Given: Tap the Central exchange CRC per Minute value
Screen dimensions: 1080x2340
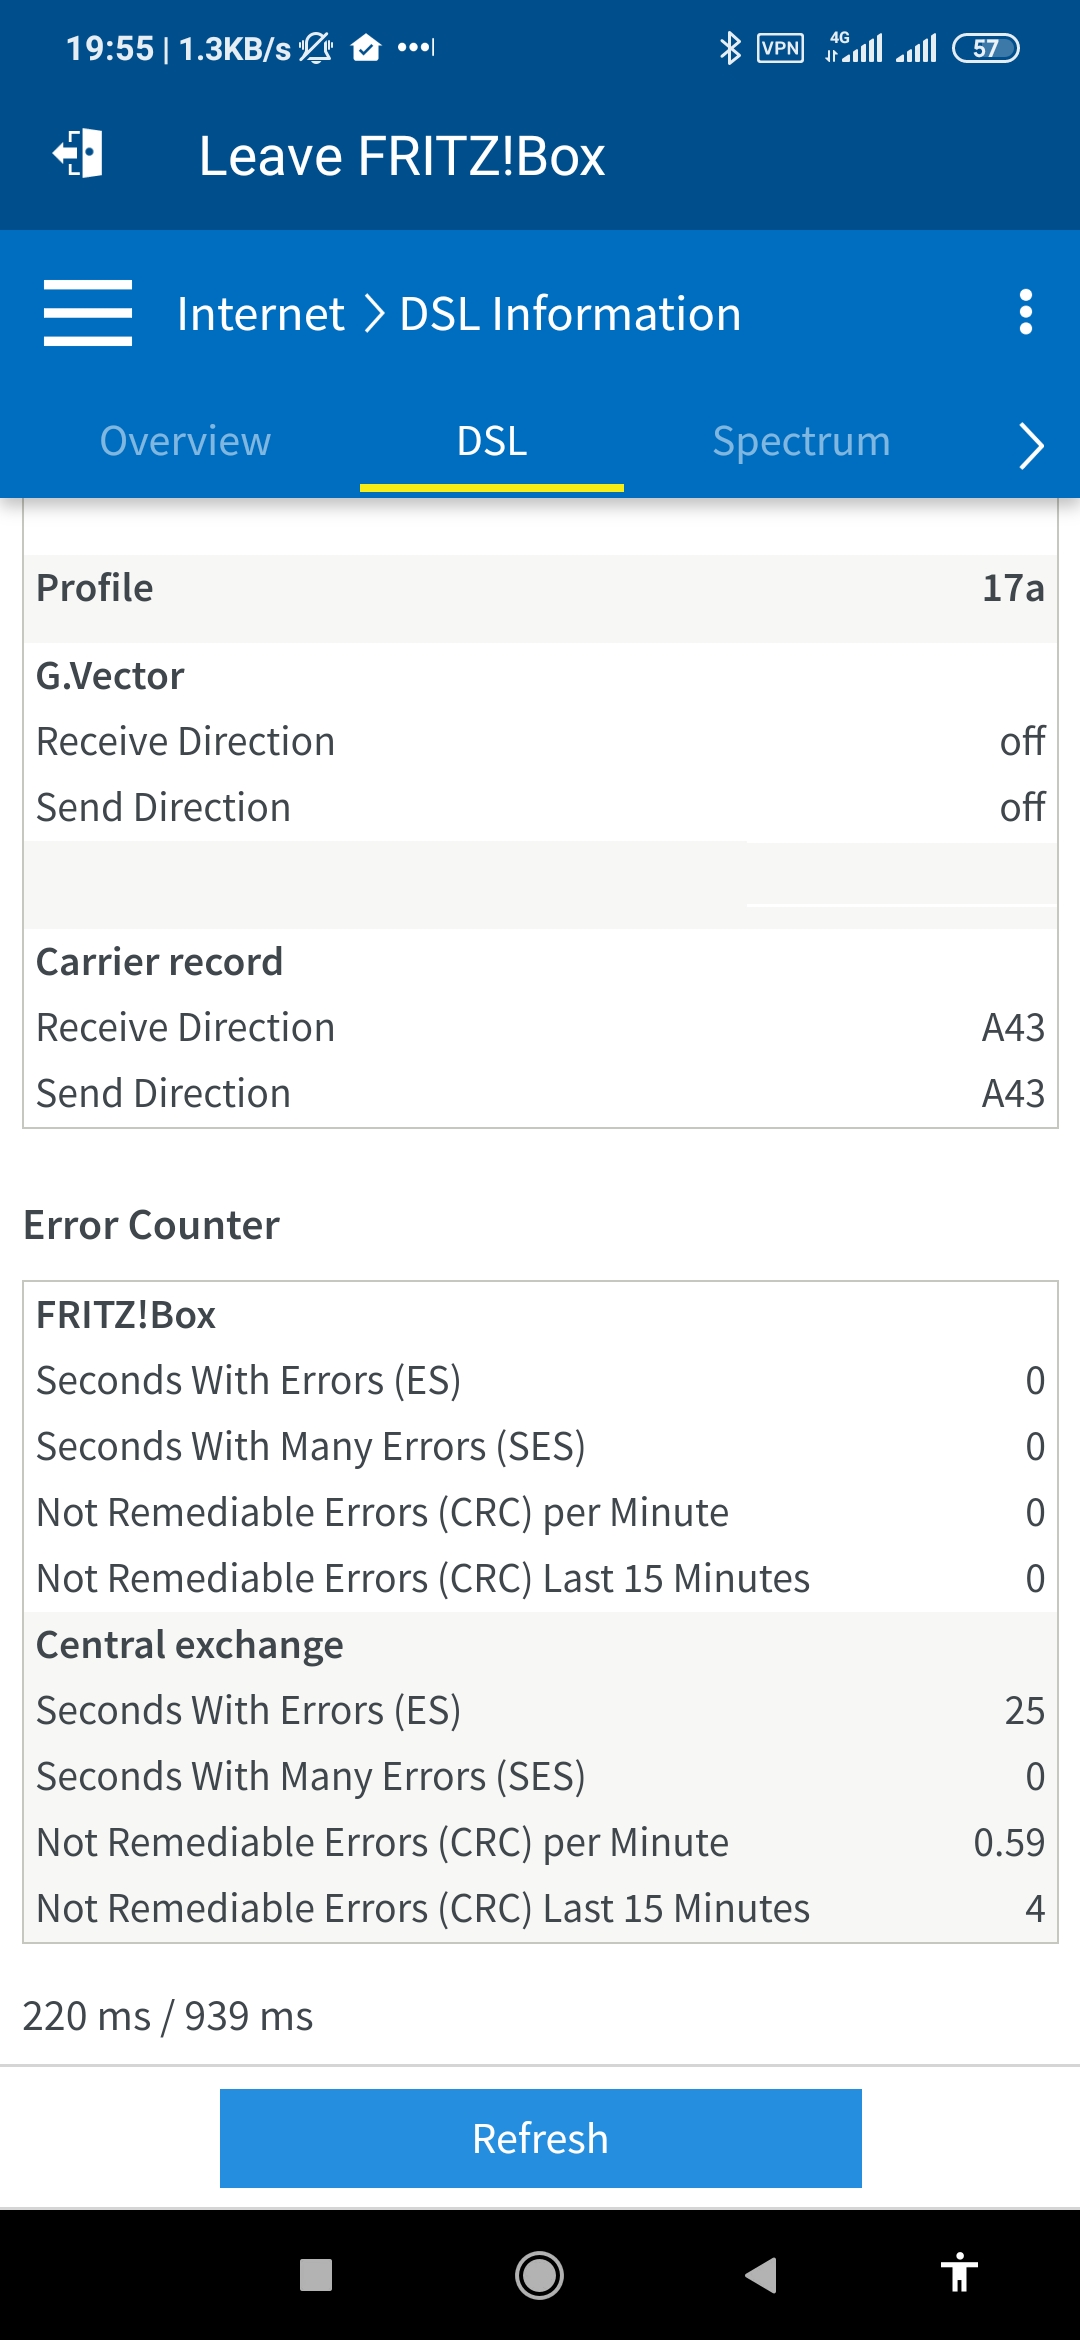Looking at the screenshot, I should 1009,1842.
